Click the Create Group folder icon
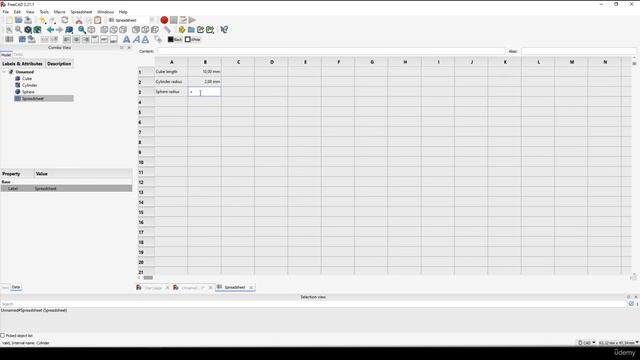The image size is (640, 360). pos(191,30)
